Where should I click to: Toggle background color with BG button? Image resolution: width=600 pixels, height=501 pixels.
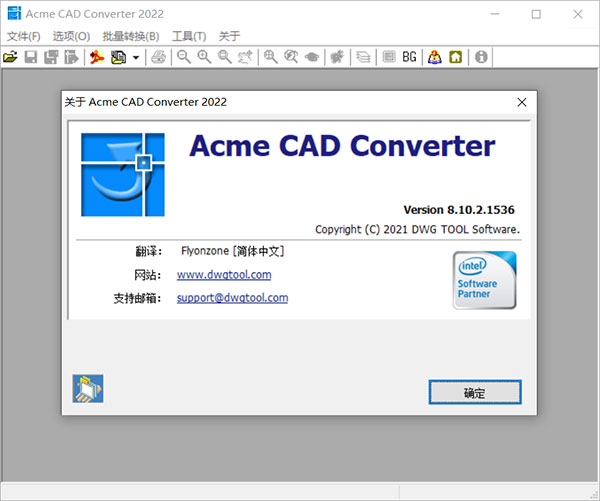coord(409,57)
